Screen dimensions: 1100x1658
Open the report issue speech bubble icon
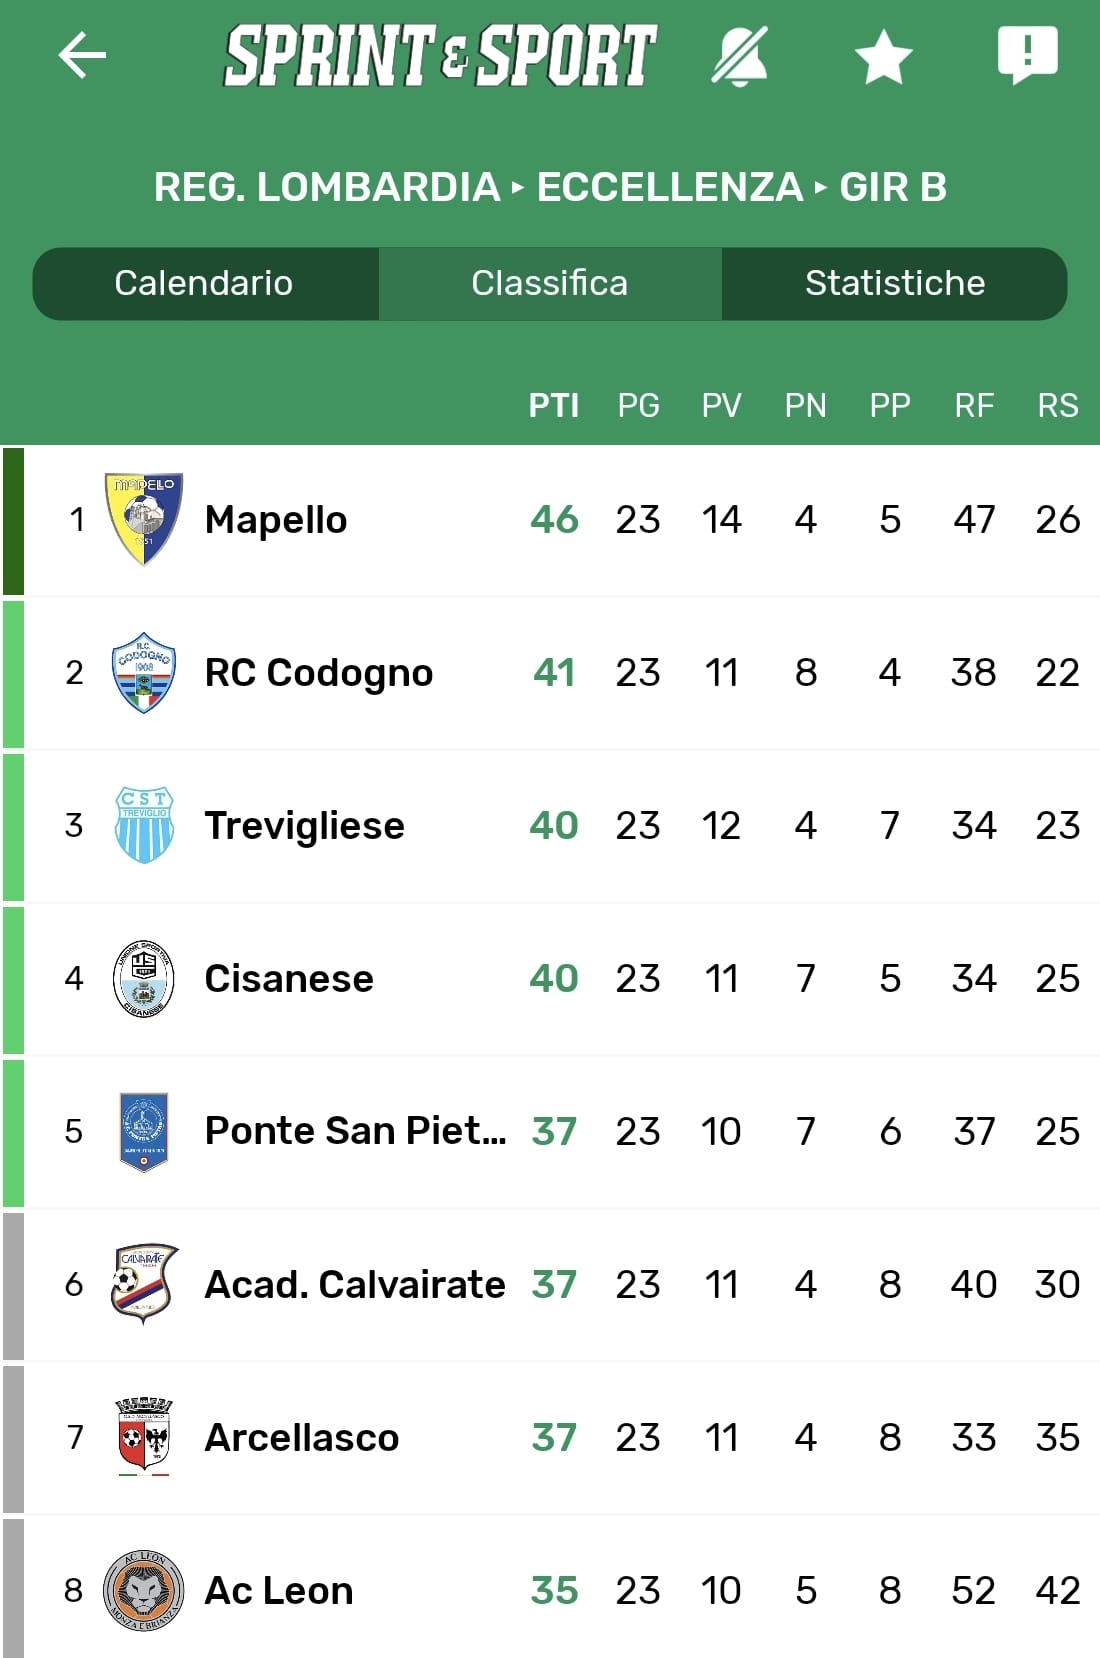(1027, 54)
